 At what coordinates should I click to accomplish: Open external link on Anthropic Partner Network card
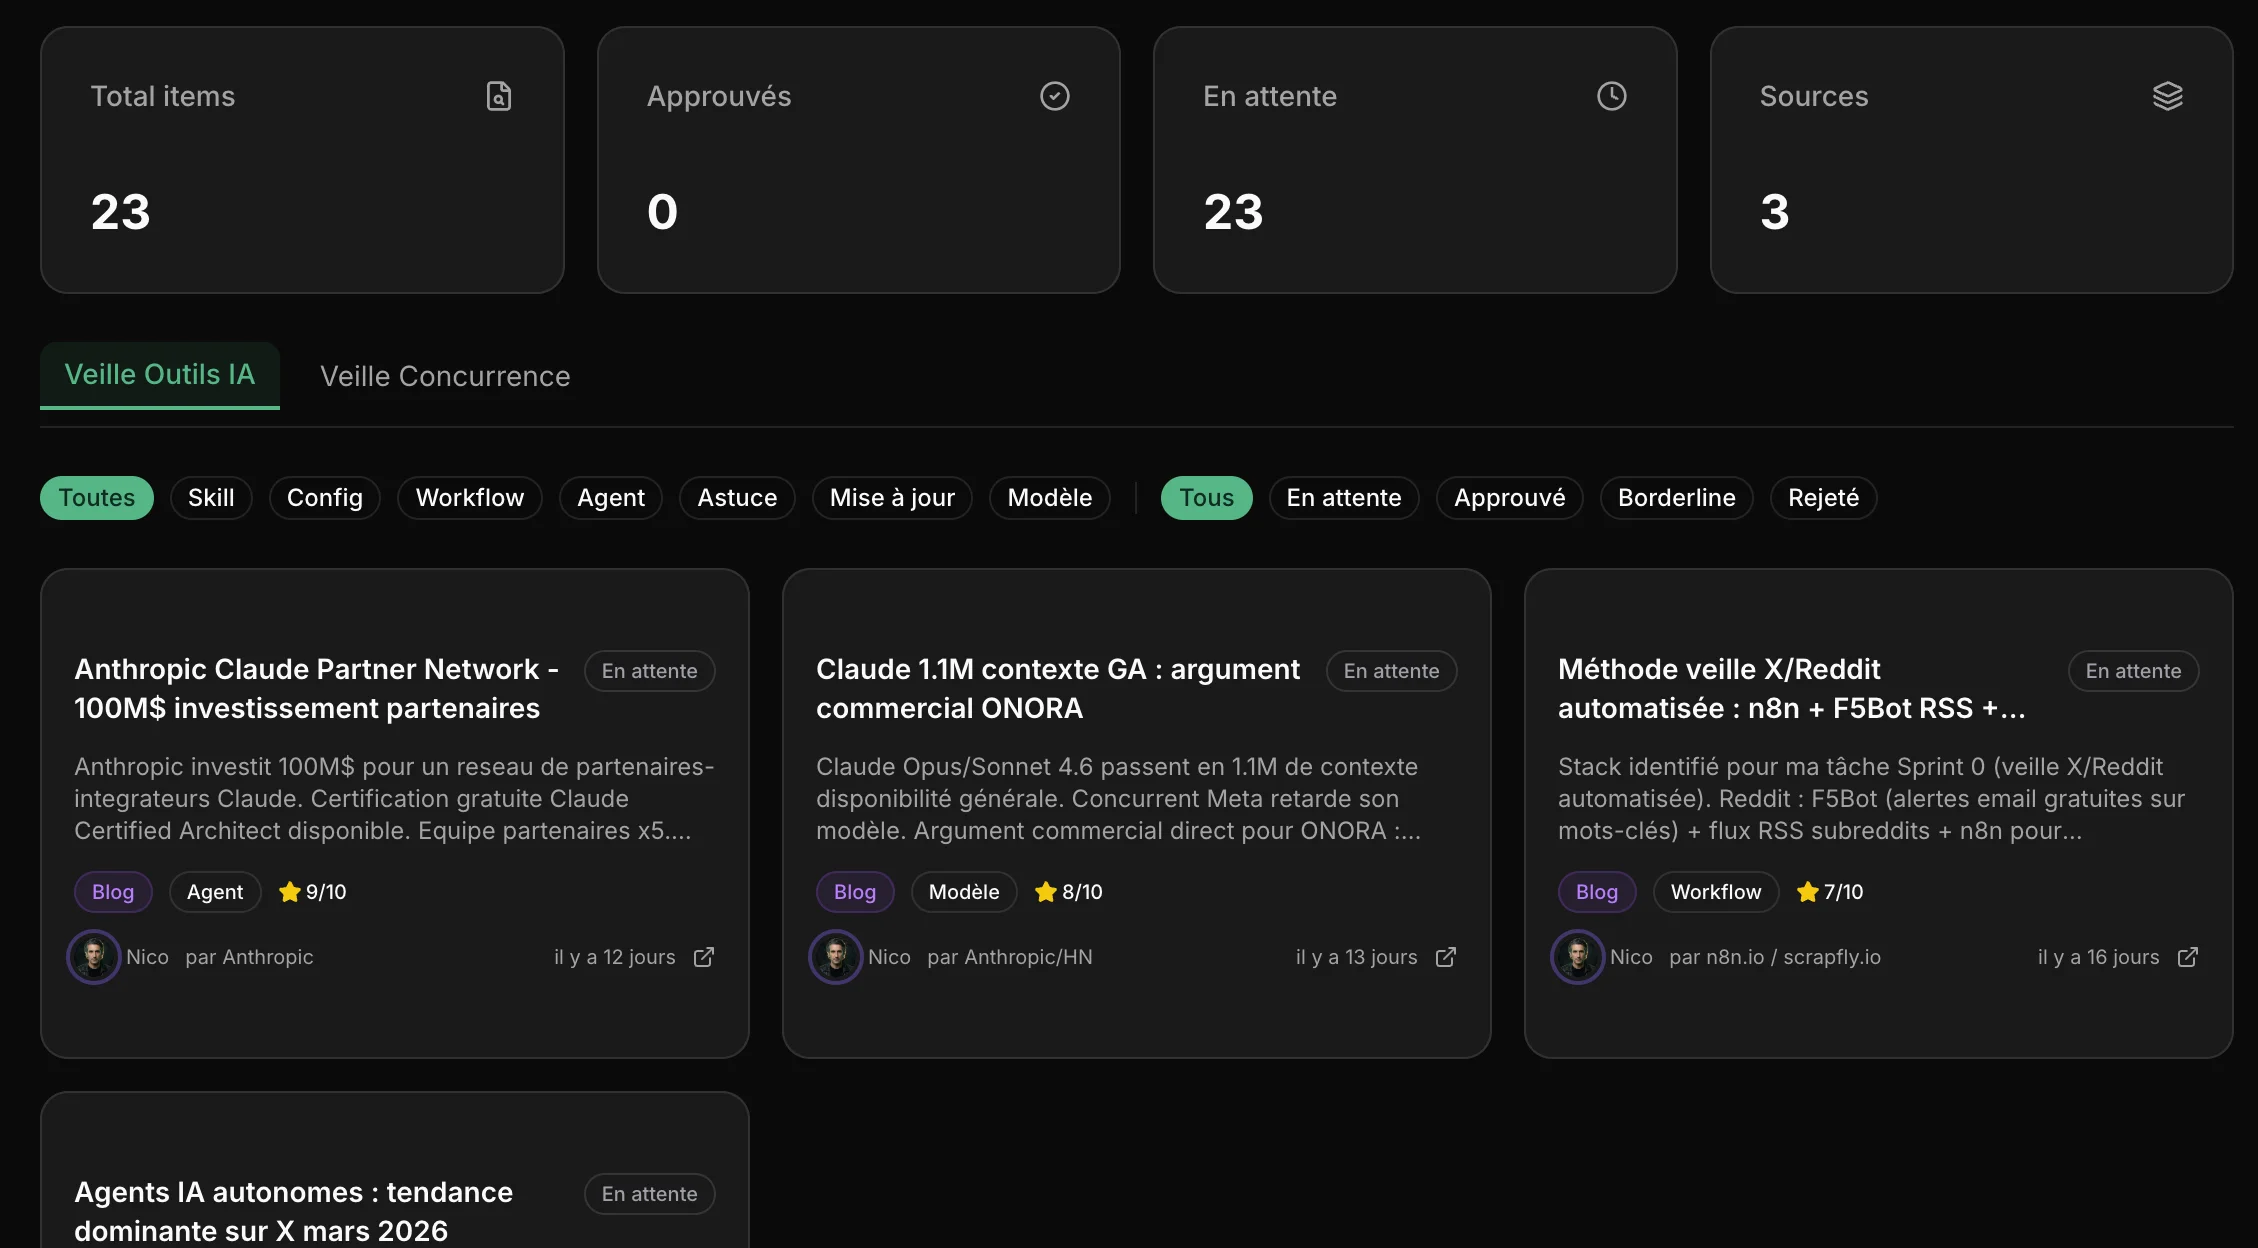(x=704, y=957)
